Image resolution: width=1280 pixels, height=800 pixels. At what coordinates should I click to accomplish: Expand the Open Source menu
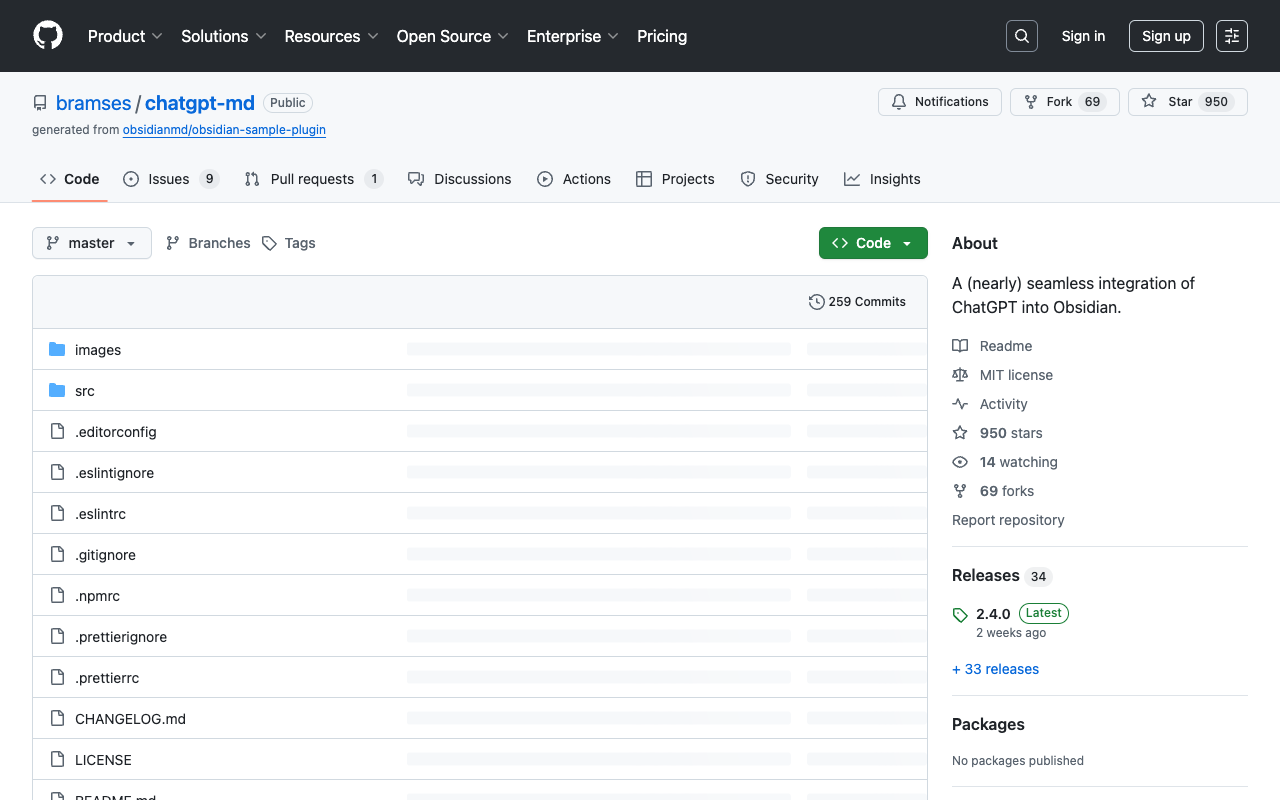click(x=453, y=36)
